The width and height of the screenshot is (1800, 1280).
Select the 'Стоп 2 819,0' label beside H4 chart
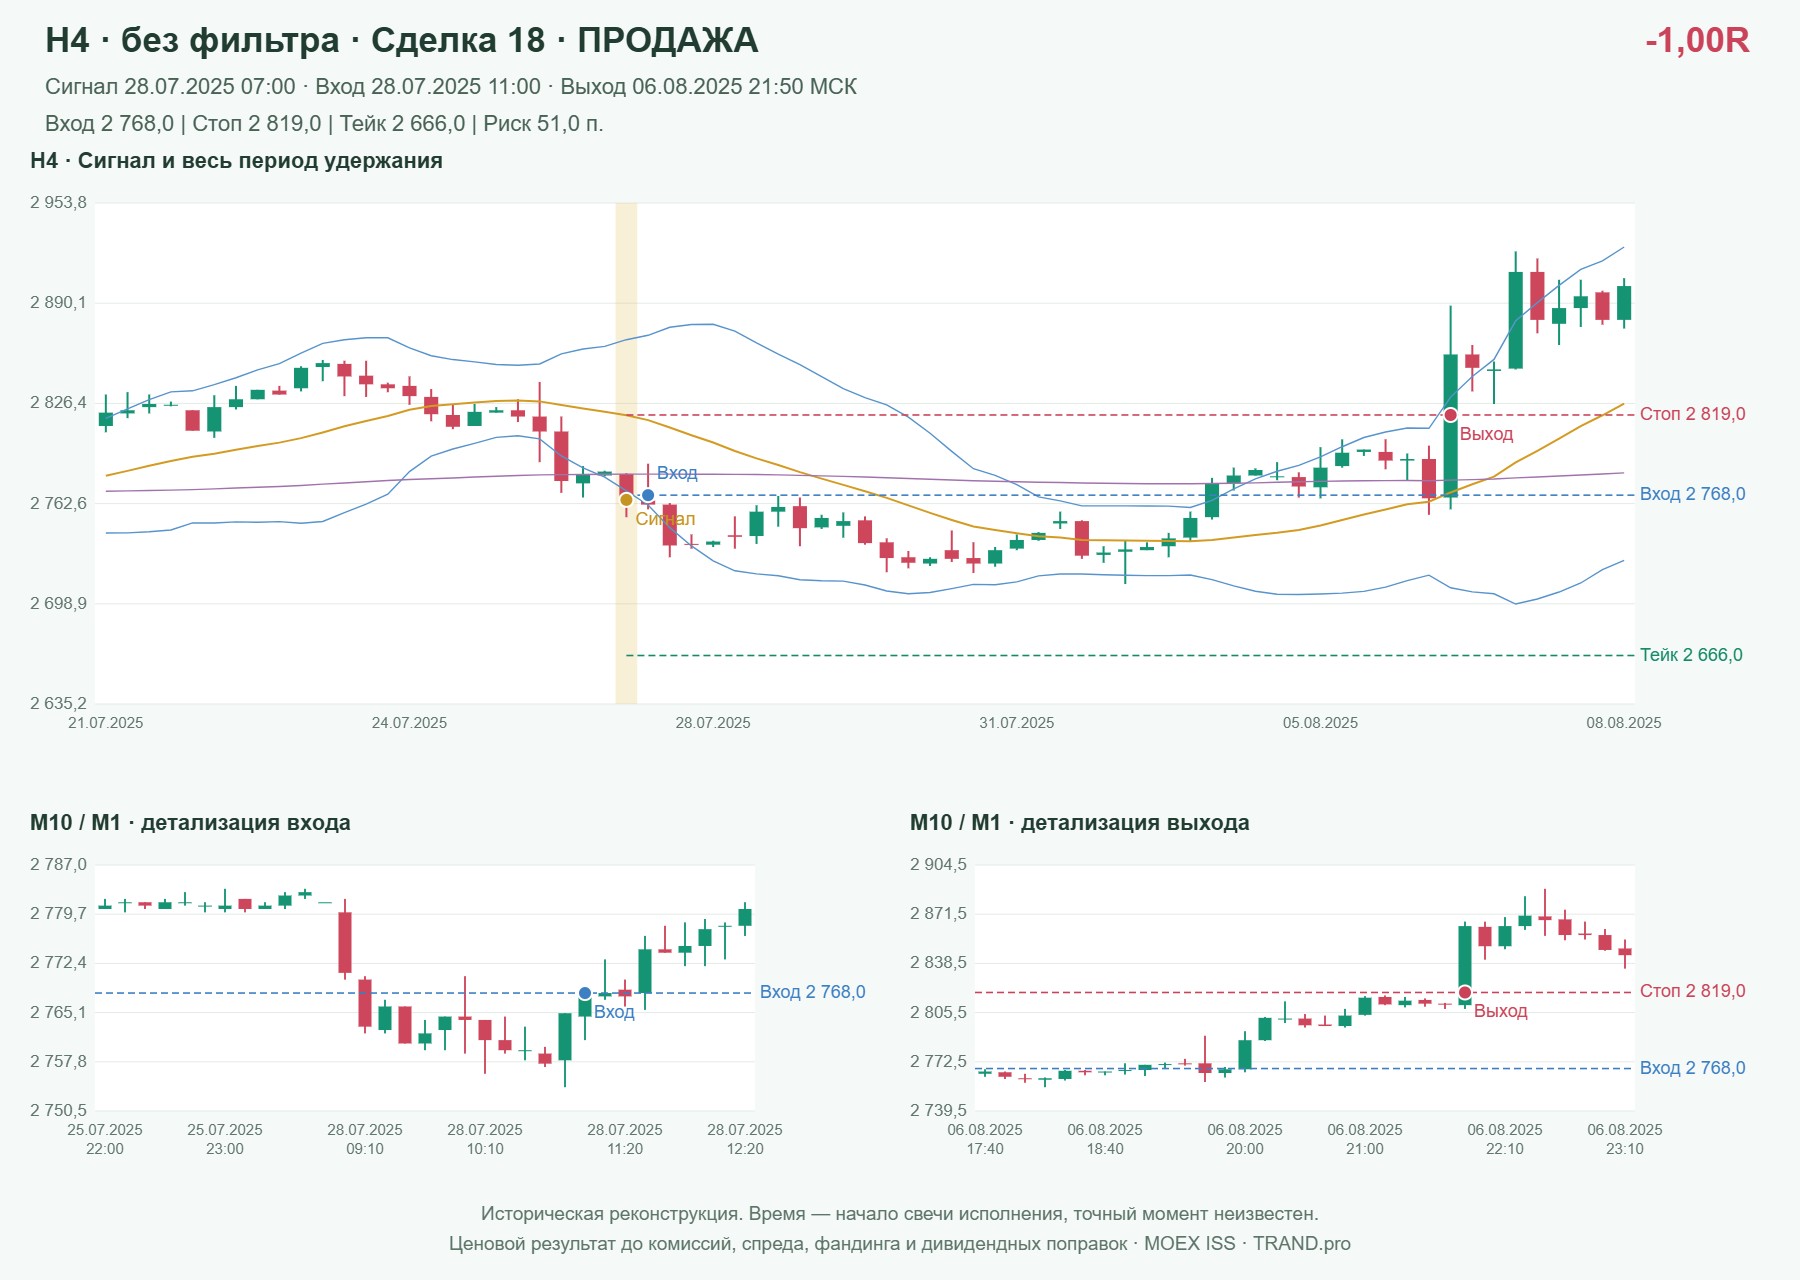(x=1692, y=414)
